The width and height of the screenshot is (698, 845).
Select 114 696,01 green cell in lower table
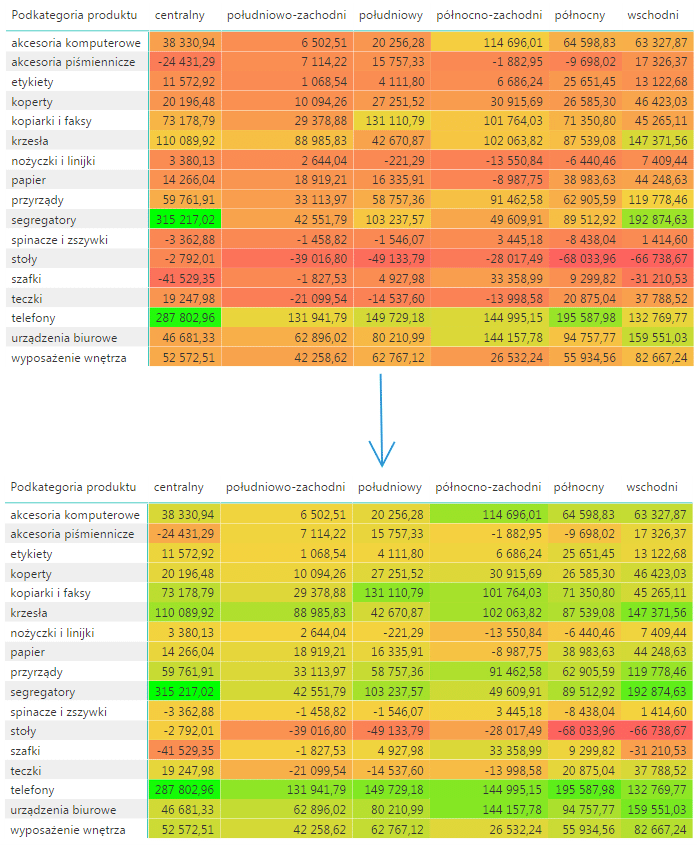pos(490,514)
